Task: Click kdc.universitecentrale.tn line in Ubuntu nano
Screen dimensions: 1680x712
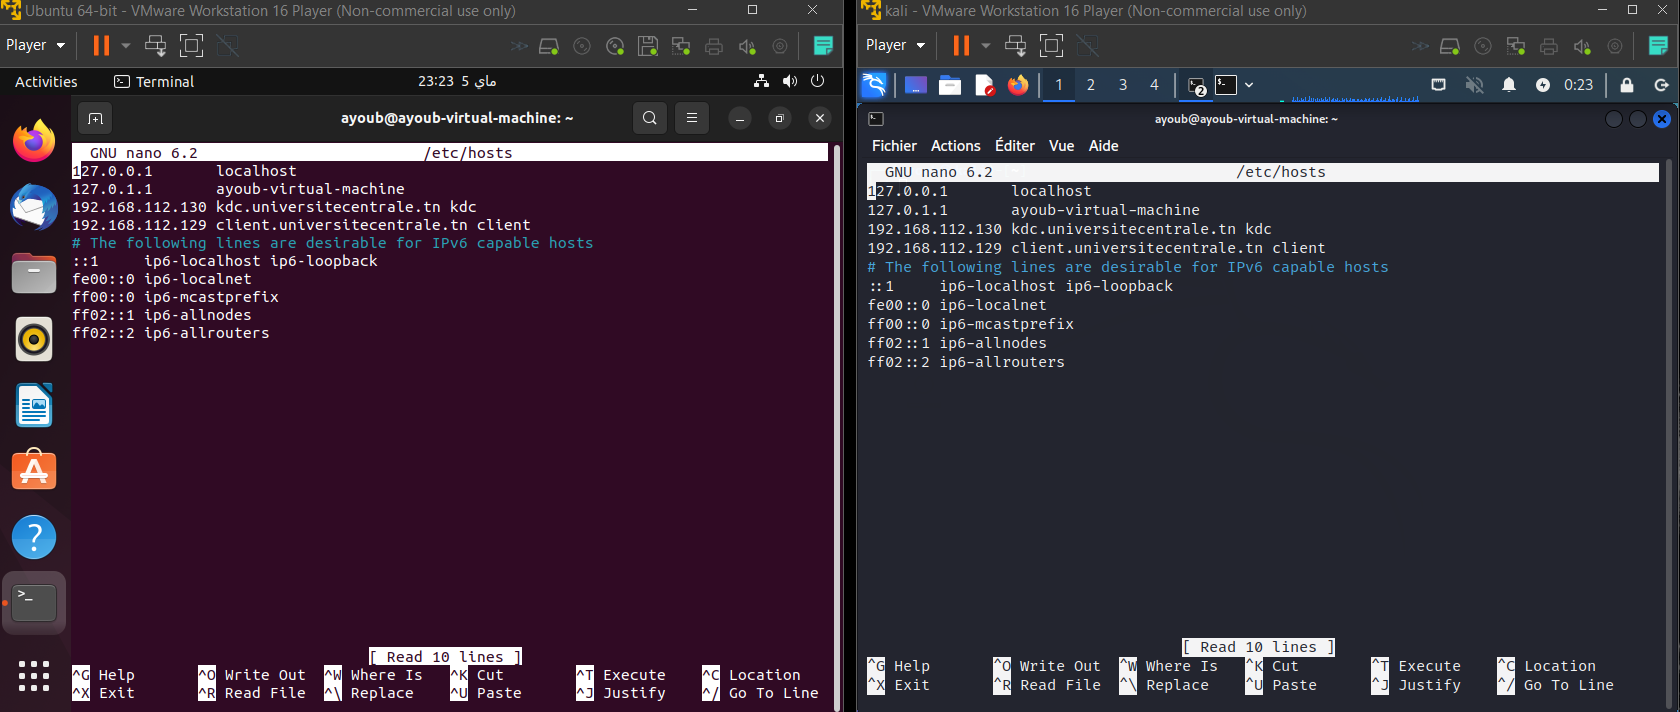Action: [274, 207]
